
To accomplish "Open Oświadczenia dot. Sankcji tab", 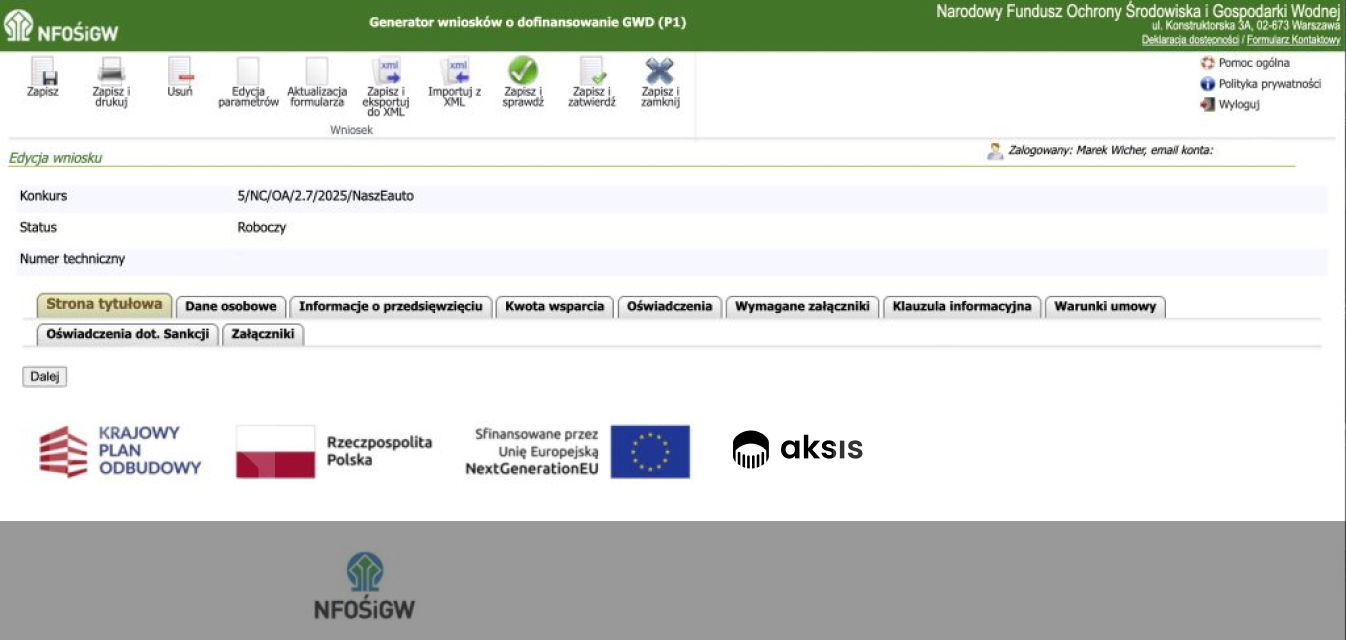I will tap(127, 335).
